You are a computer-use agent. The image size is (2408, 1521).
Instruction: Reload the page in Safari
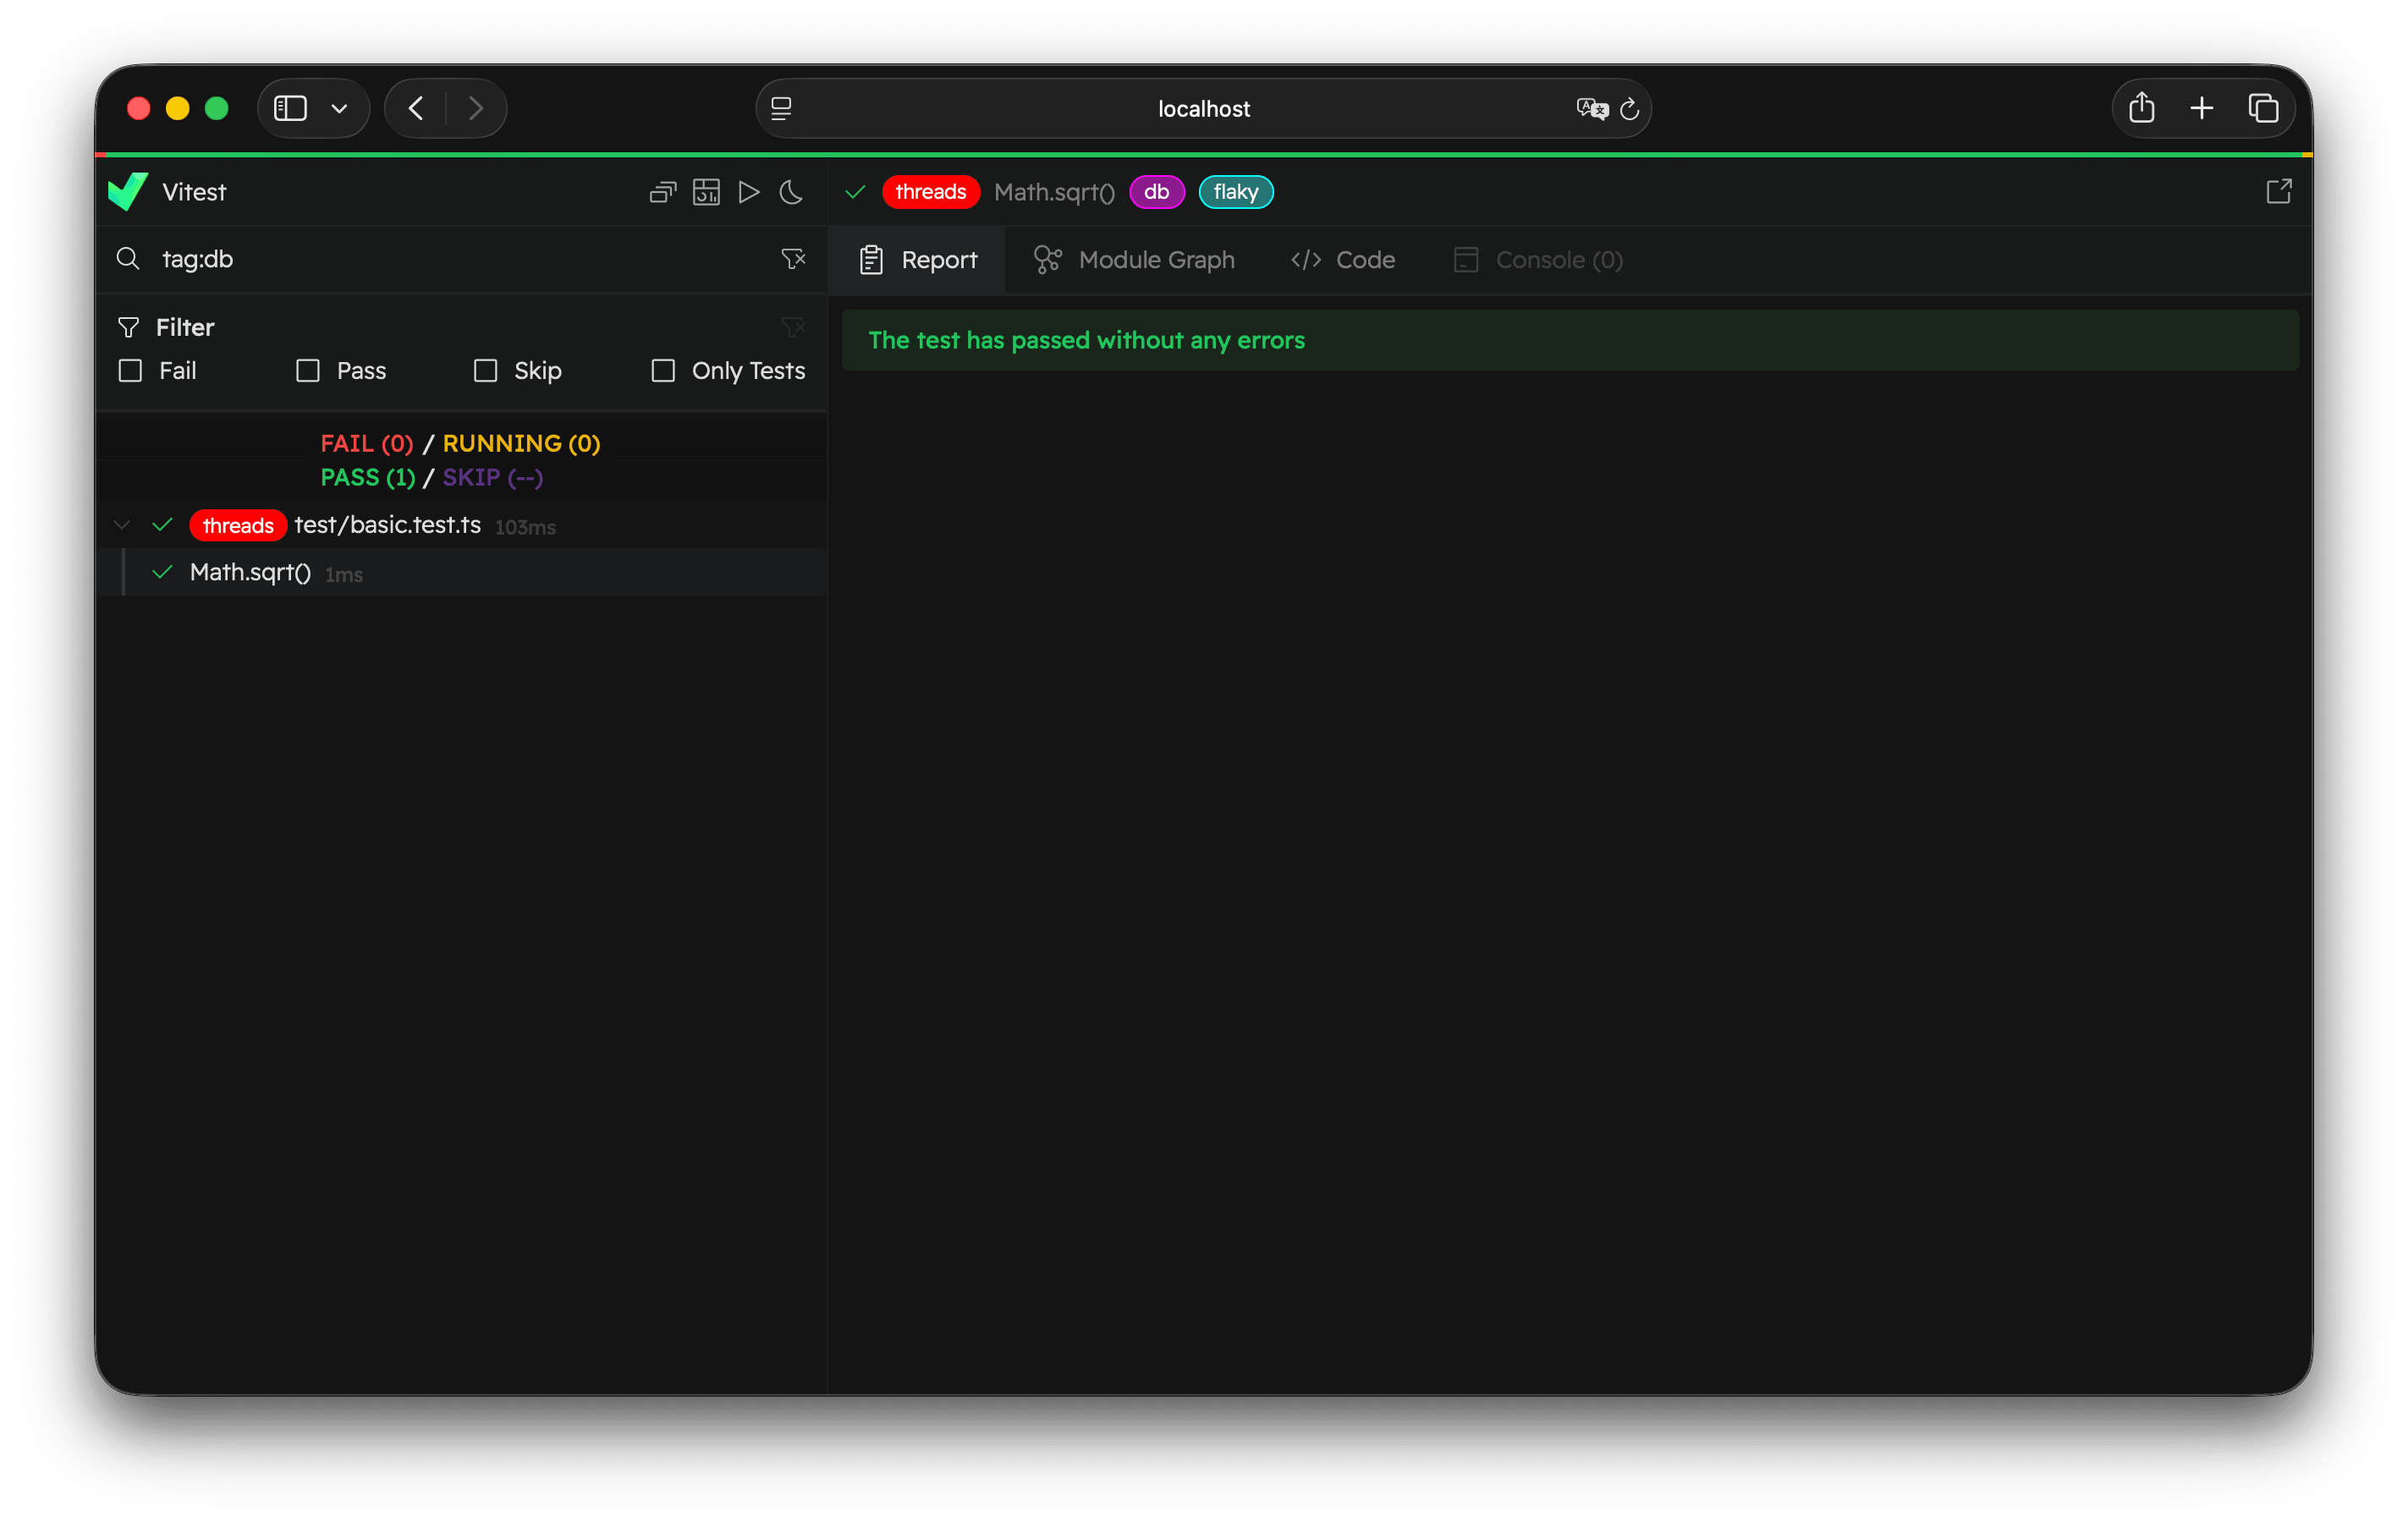[x=1630, y=109]
